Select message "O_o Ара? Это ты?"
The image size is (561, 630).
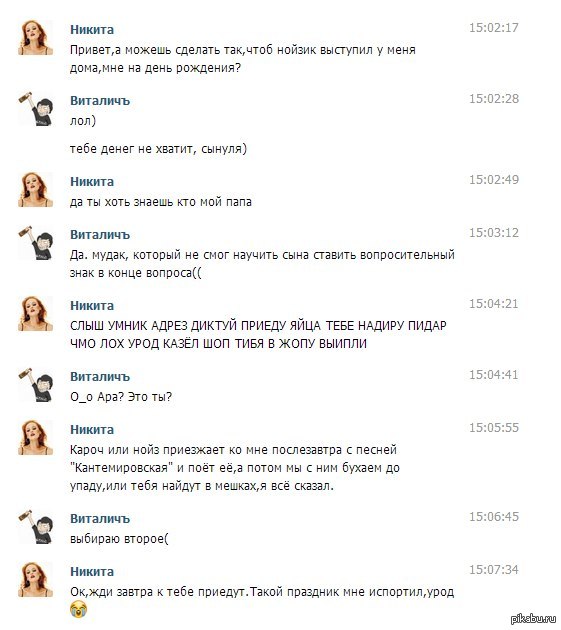[x=121, y=397]
